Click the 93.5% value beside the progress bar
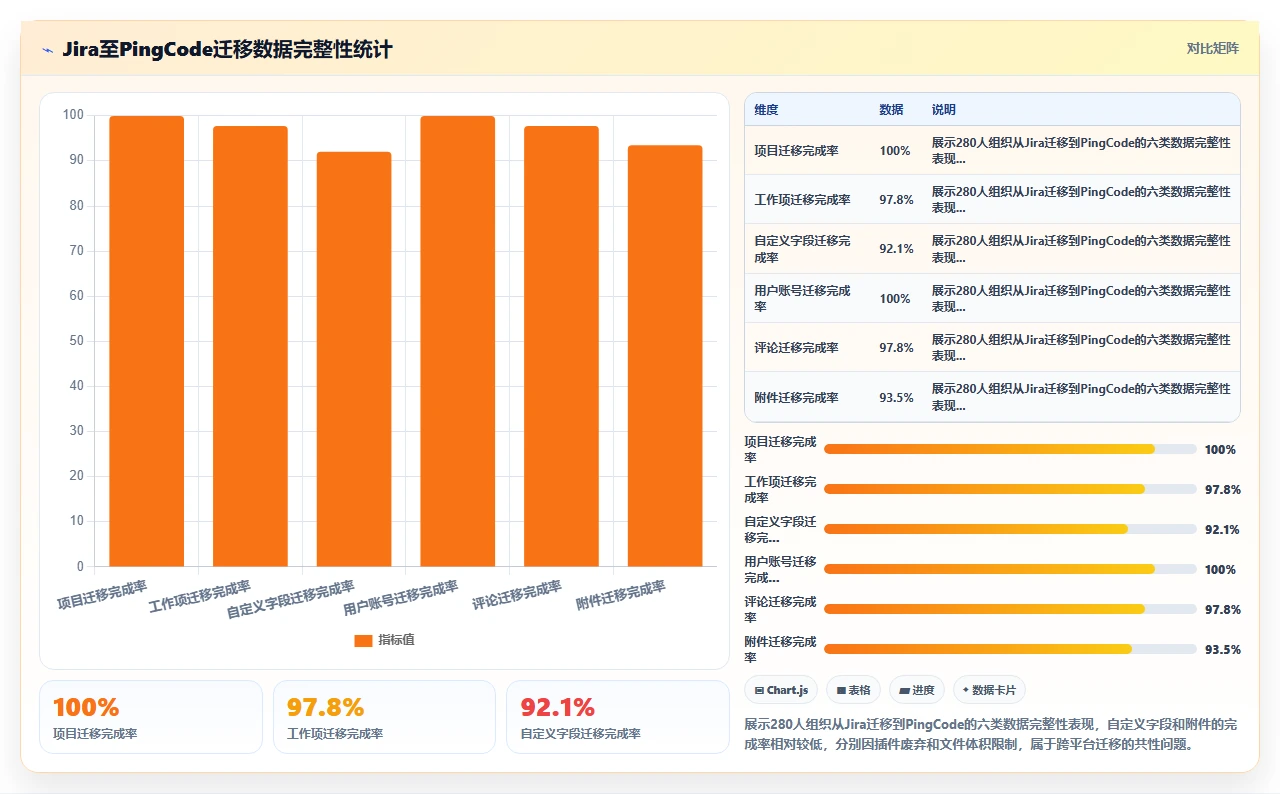1280x794 pixels. click(x=1223, y=650)
